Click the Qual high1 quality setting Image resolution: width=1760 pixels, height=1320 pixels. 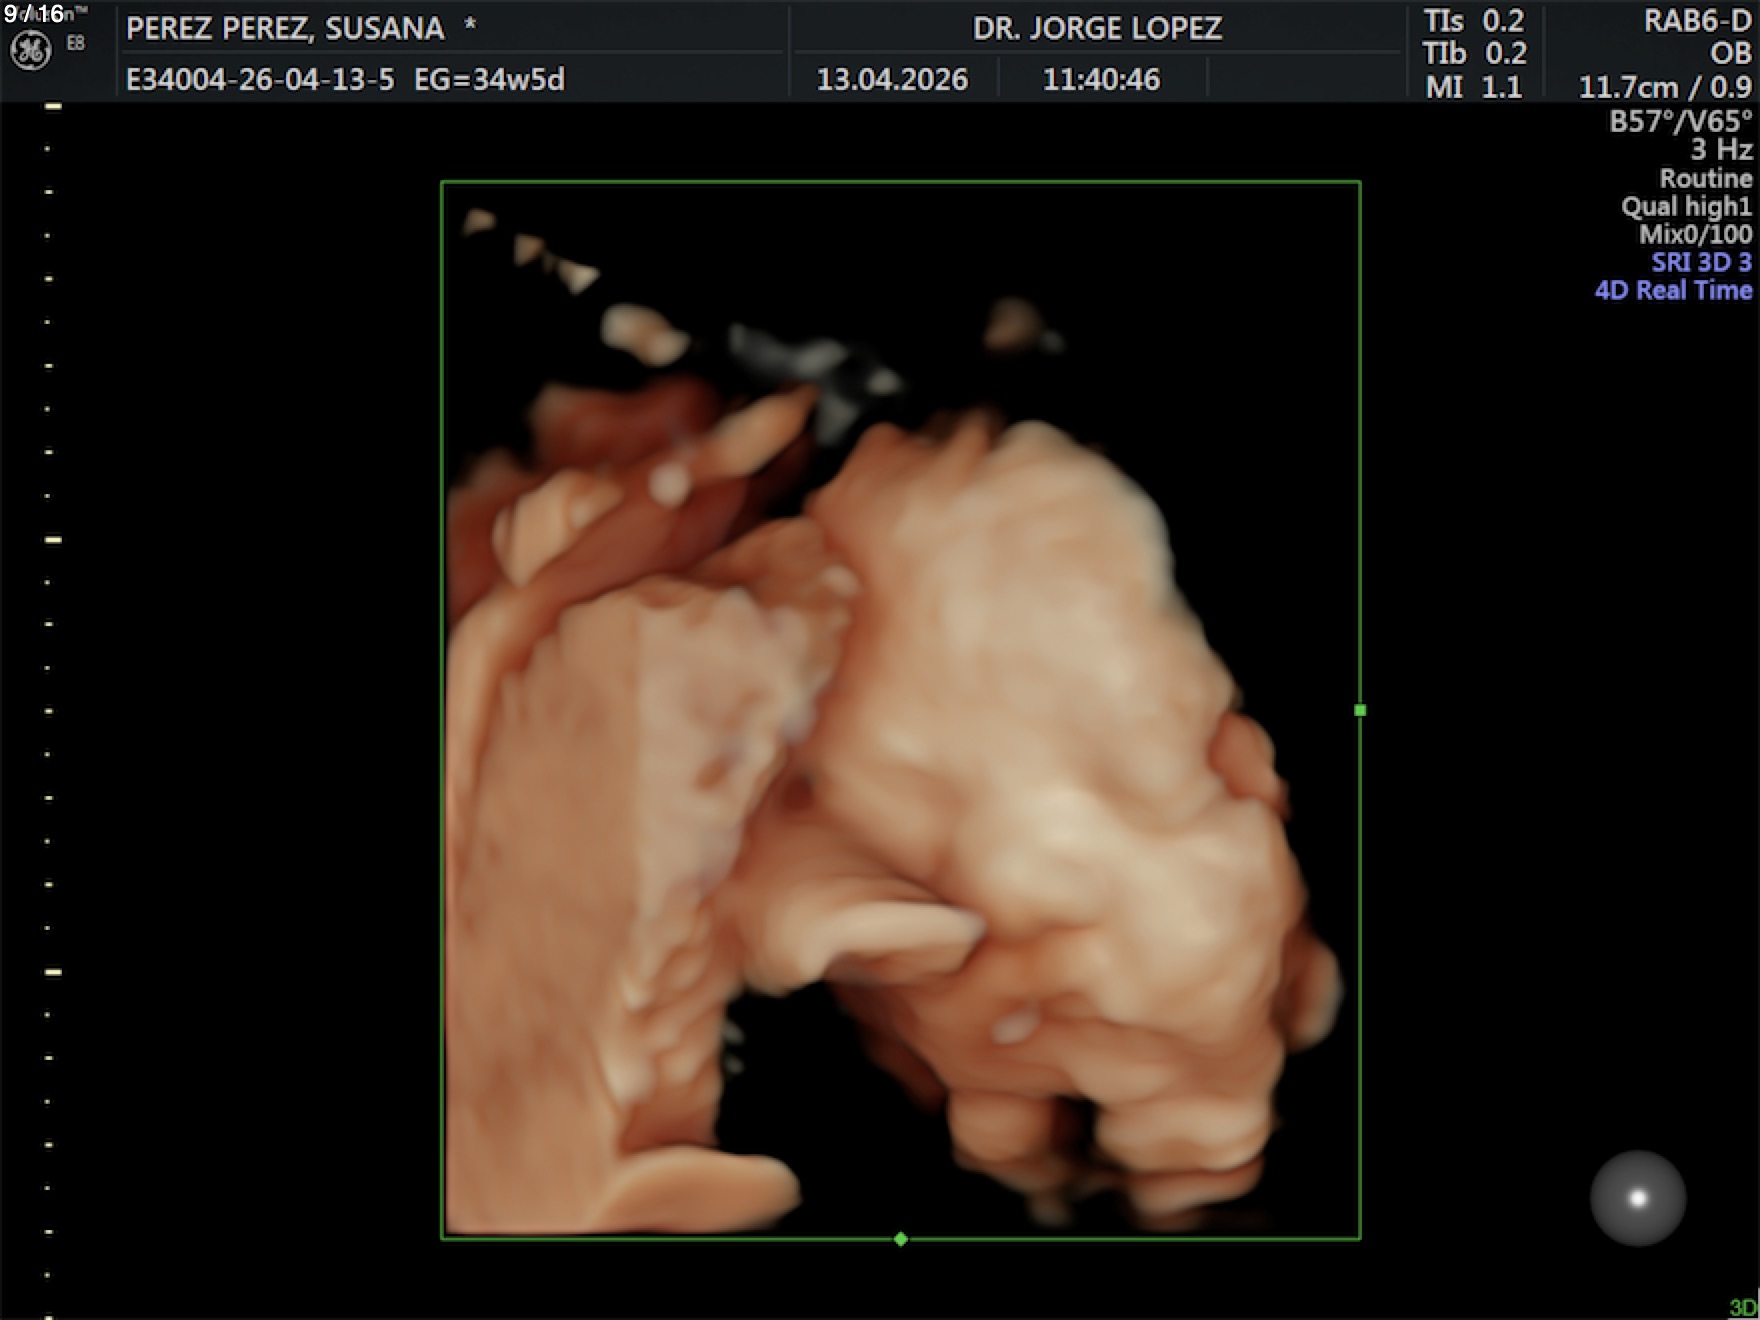tap(1686, 207)
